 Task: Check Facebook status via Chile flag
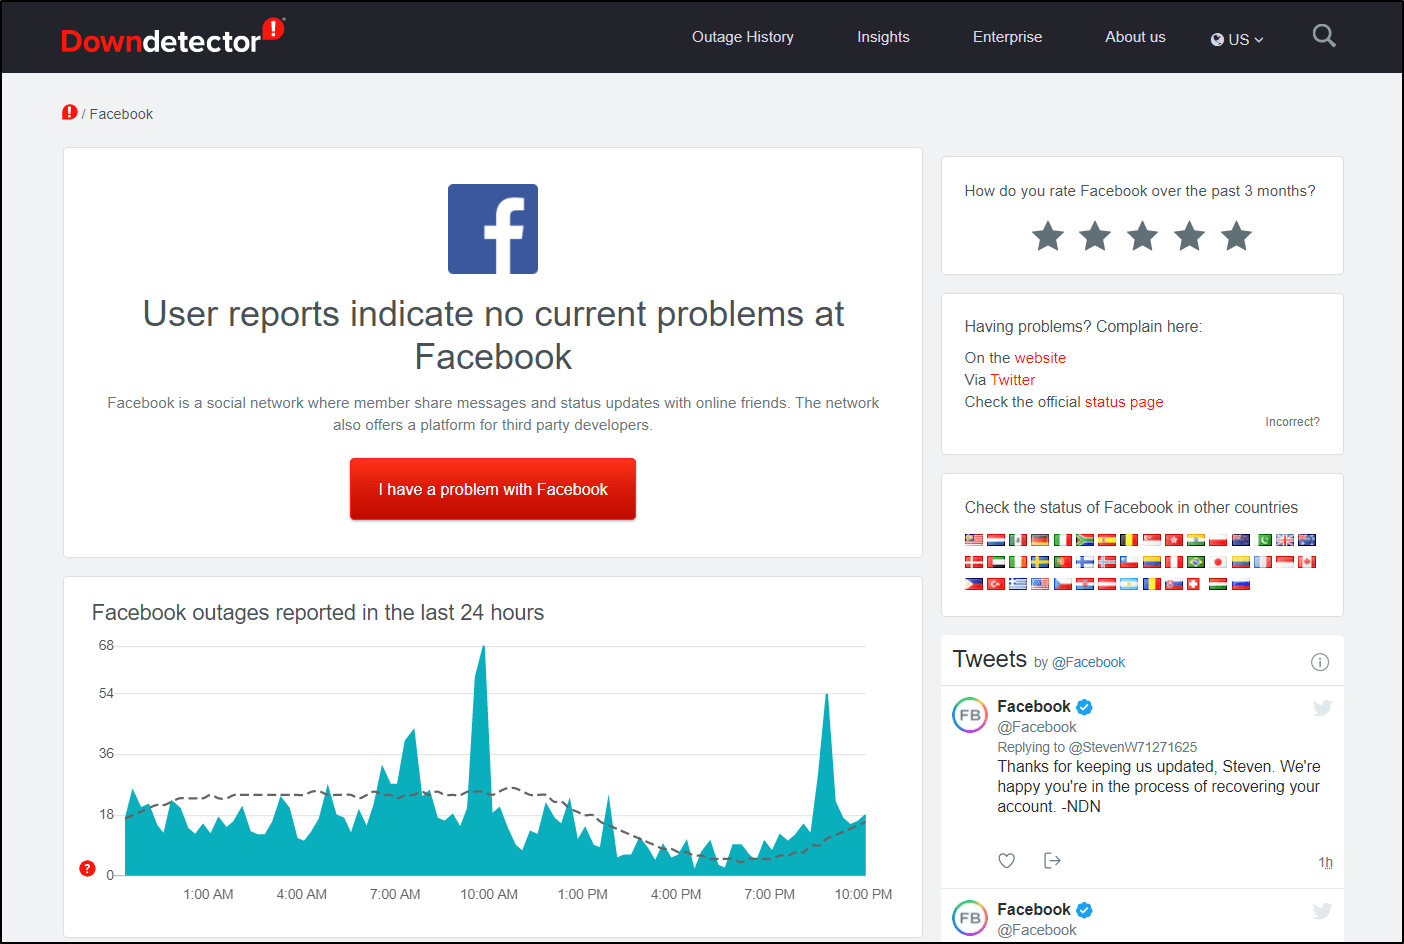pos(1129,562)
